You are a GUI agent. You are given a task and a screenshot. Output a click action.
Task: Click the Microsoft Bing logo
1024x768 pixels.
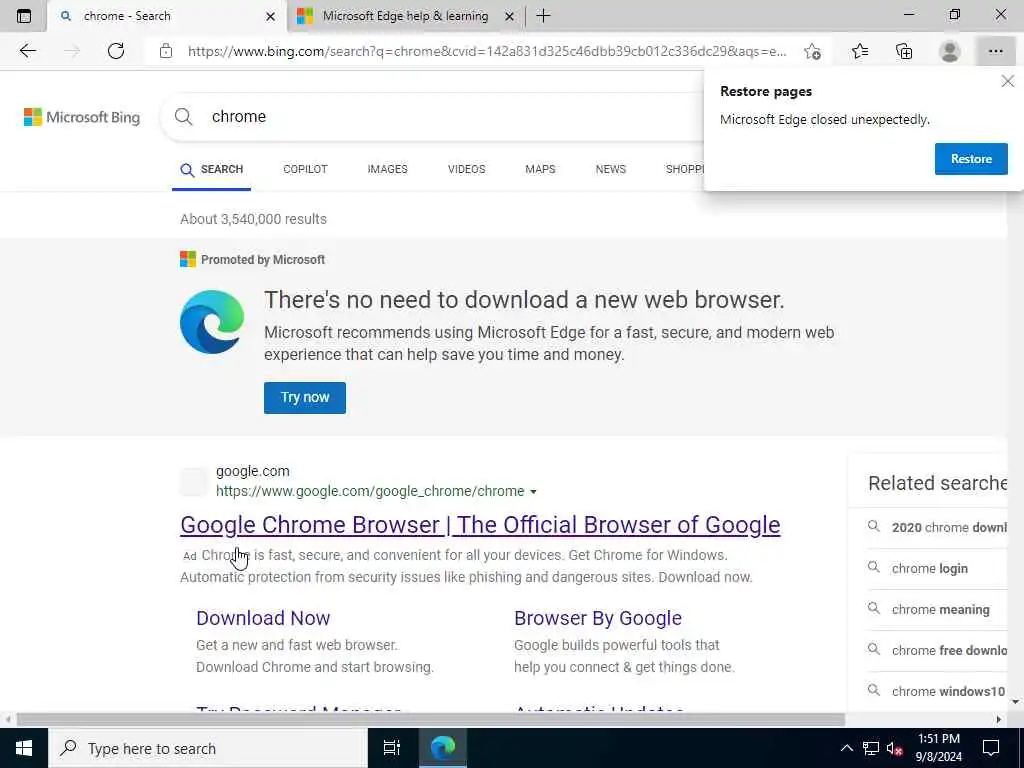[82, 117]
